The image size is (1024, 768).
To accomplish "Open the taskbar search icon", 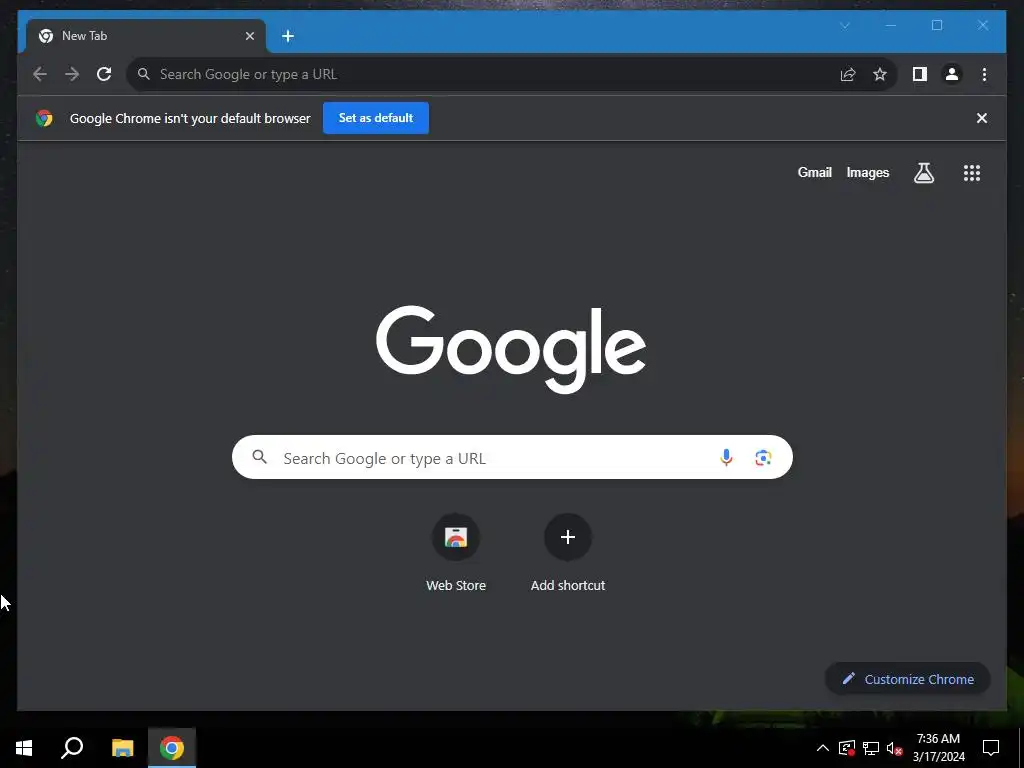I will pos(72,748).
